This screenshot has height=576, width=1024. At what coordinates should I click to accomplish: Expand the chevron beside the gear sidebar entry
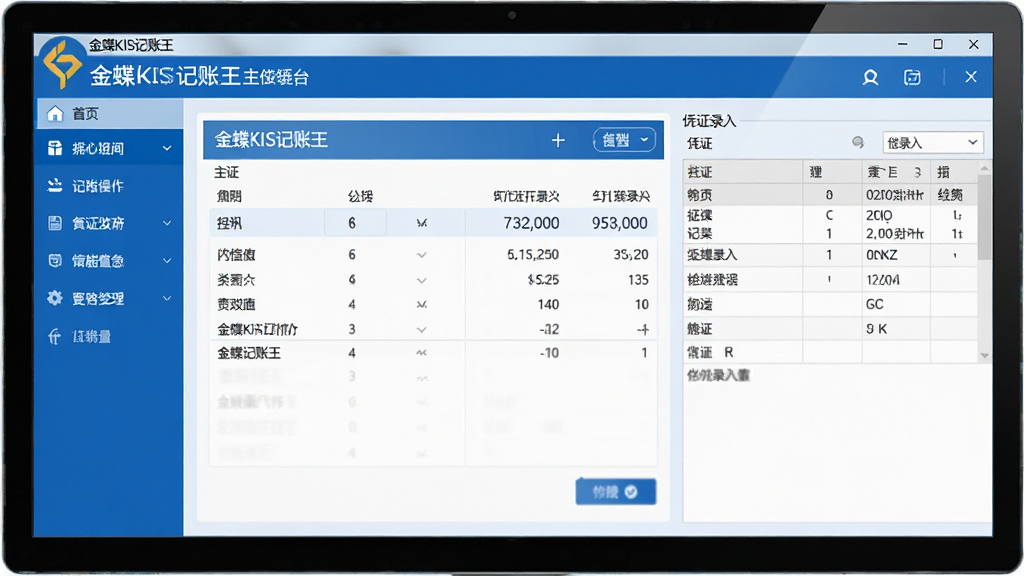tap(167, 298)
